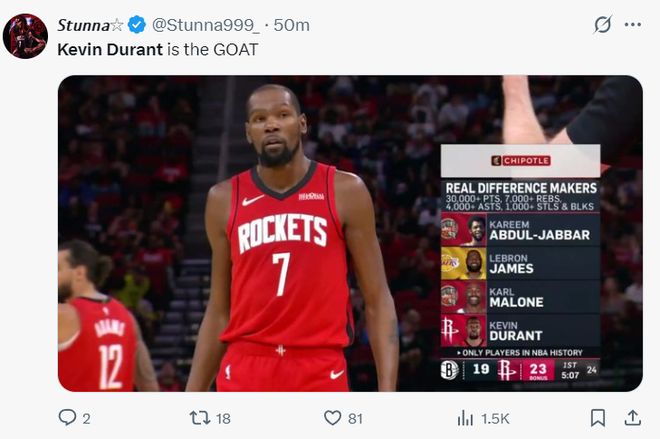Click the repost arrows icon

click(200, 418)
